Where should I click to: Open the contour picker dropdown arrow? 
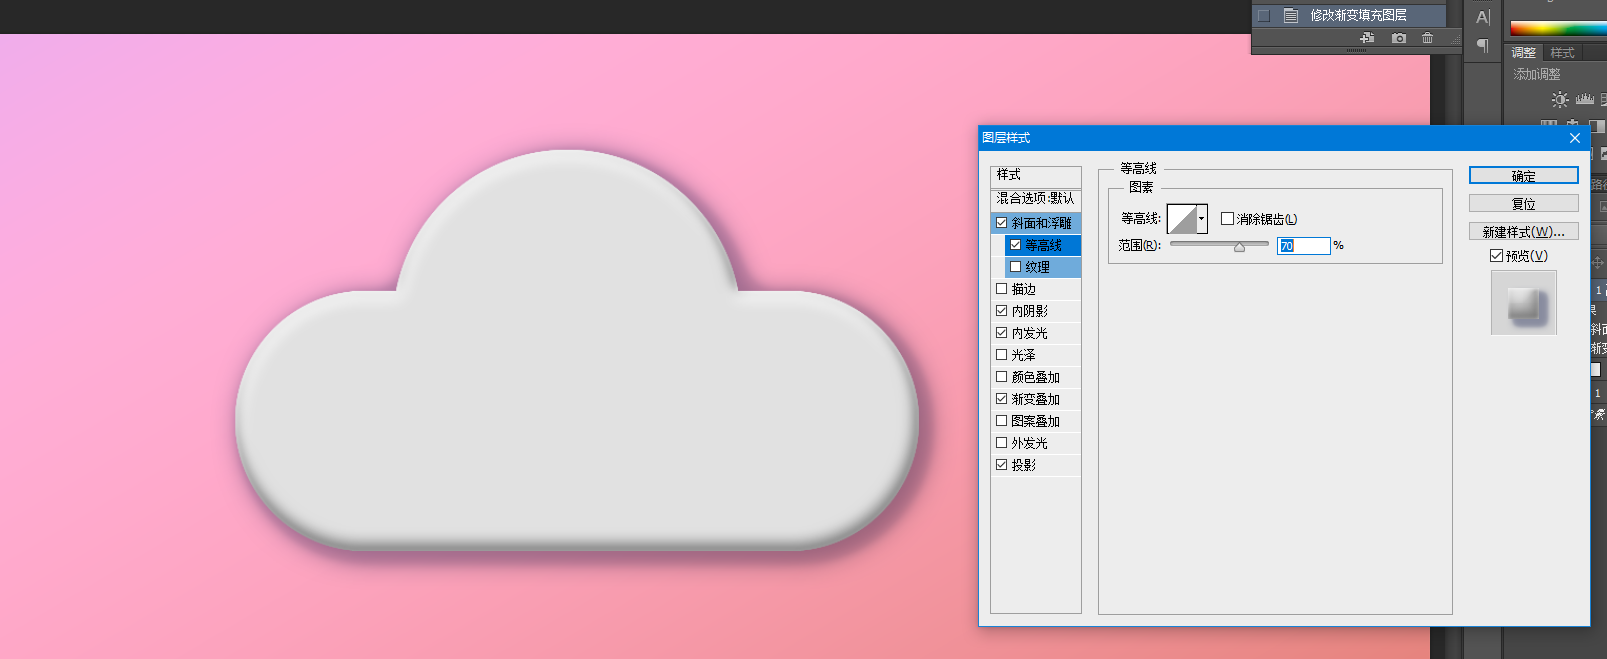click(x=1202, y=219)
